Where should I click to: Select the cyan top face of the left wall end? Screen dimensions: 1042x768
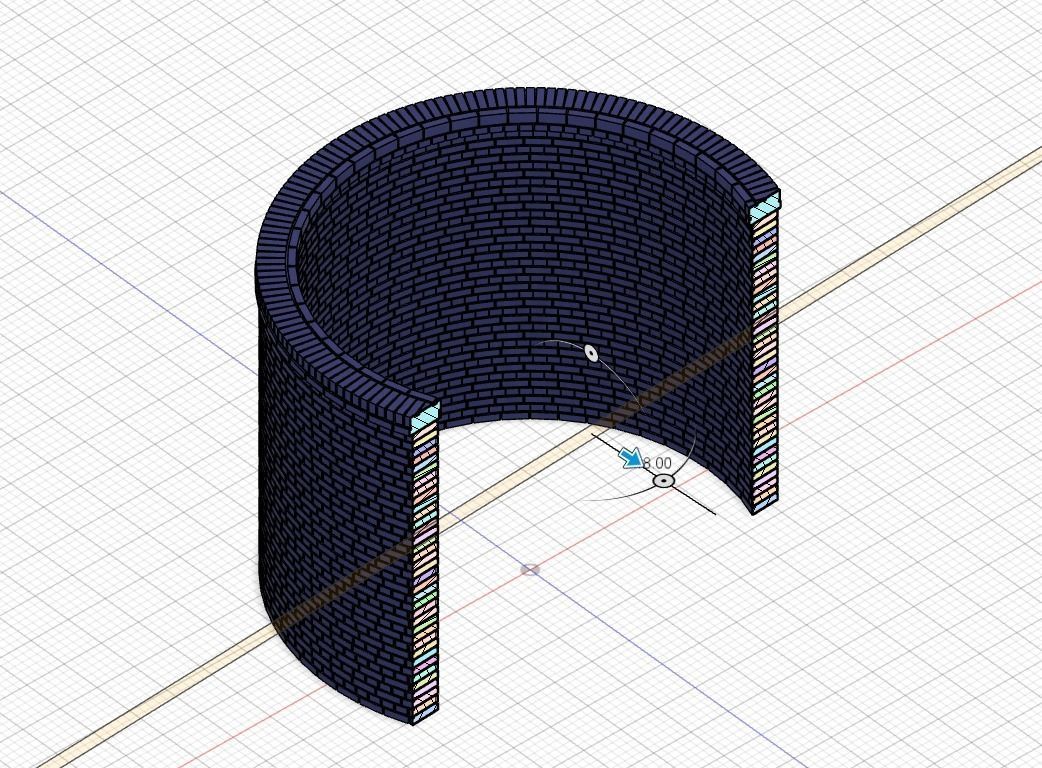tap(425, 419)
